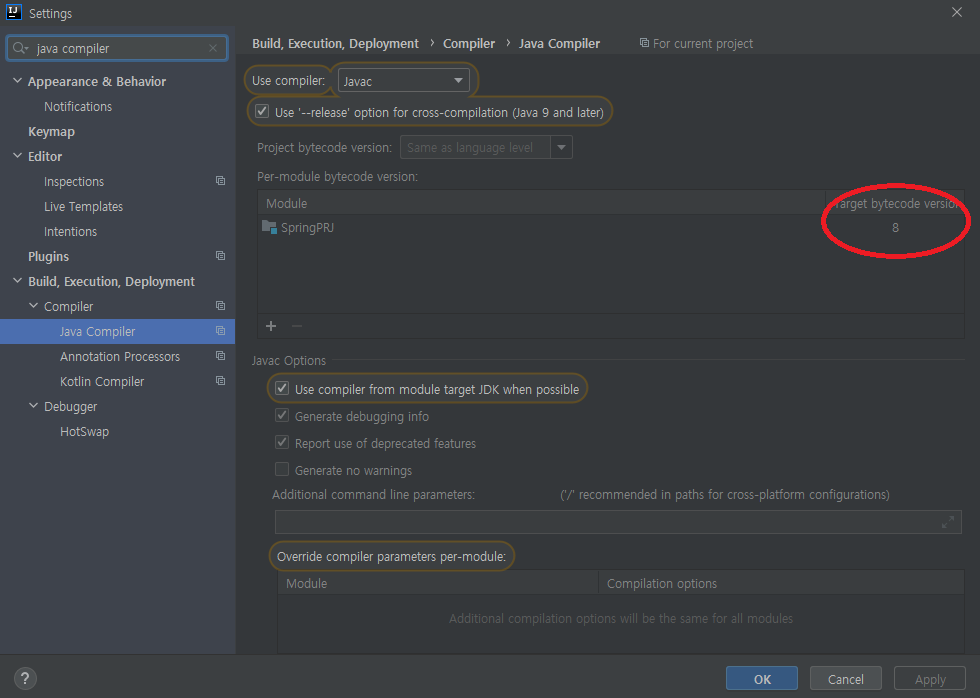Toggle Report use of deprecated features

282,442
